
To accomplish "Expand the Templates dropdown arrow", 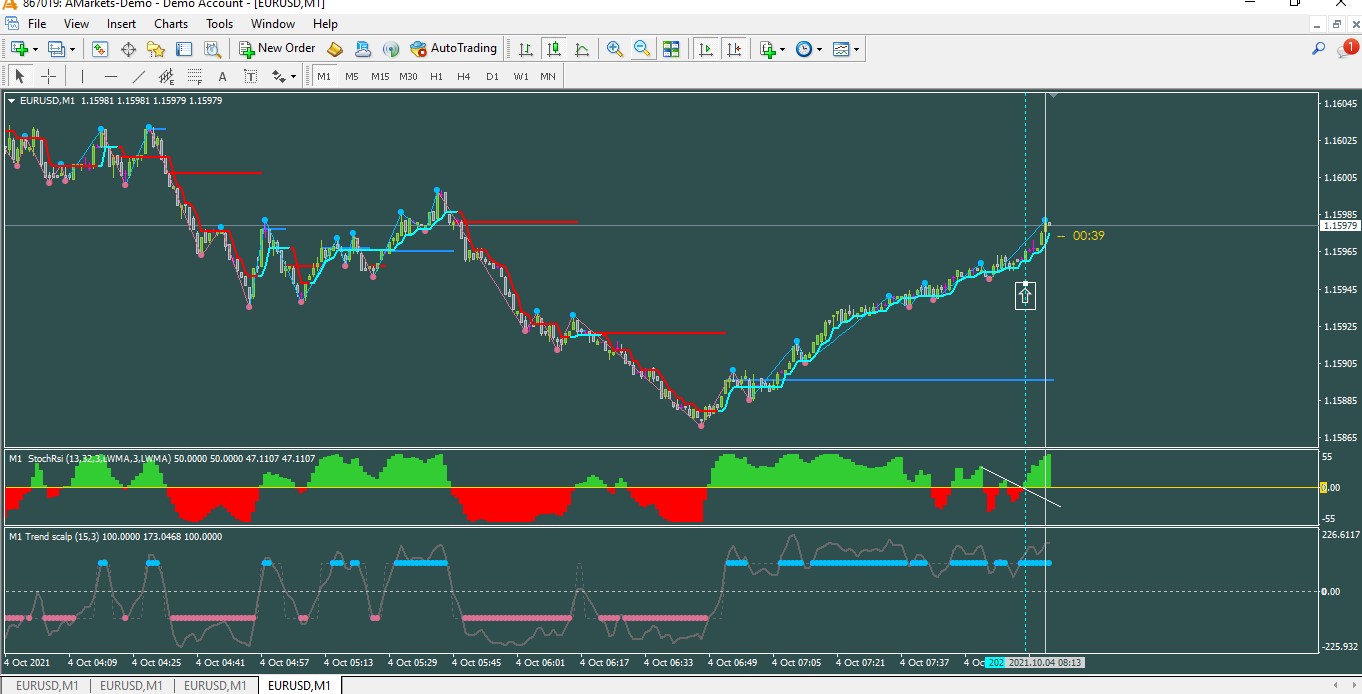I will [x=856, y=49].
